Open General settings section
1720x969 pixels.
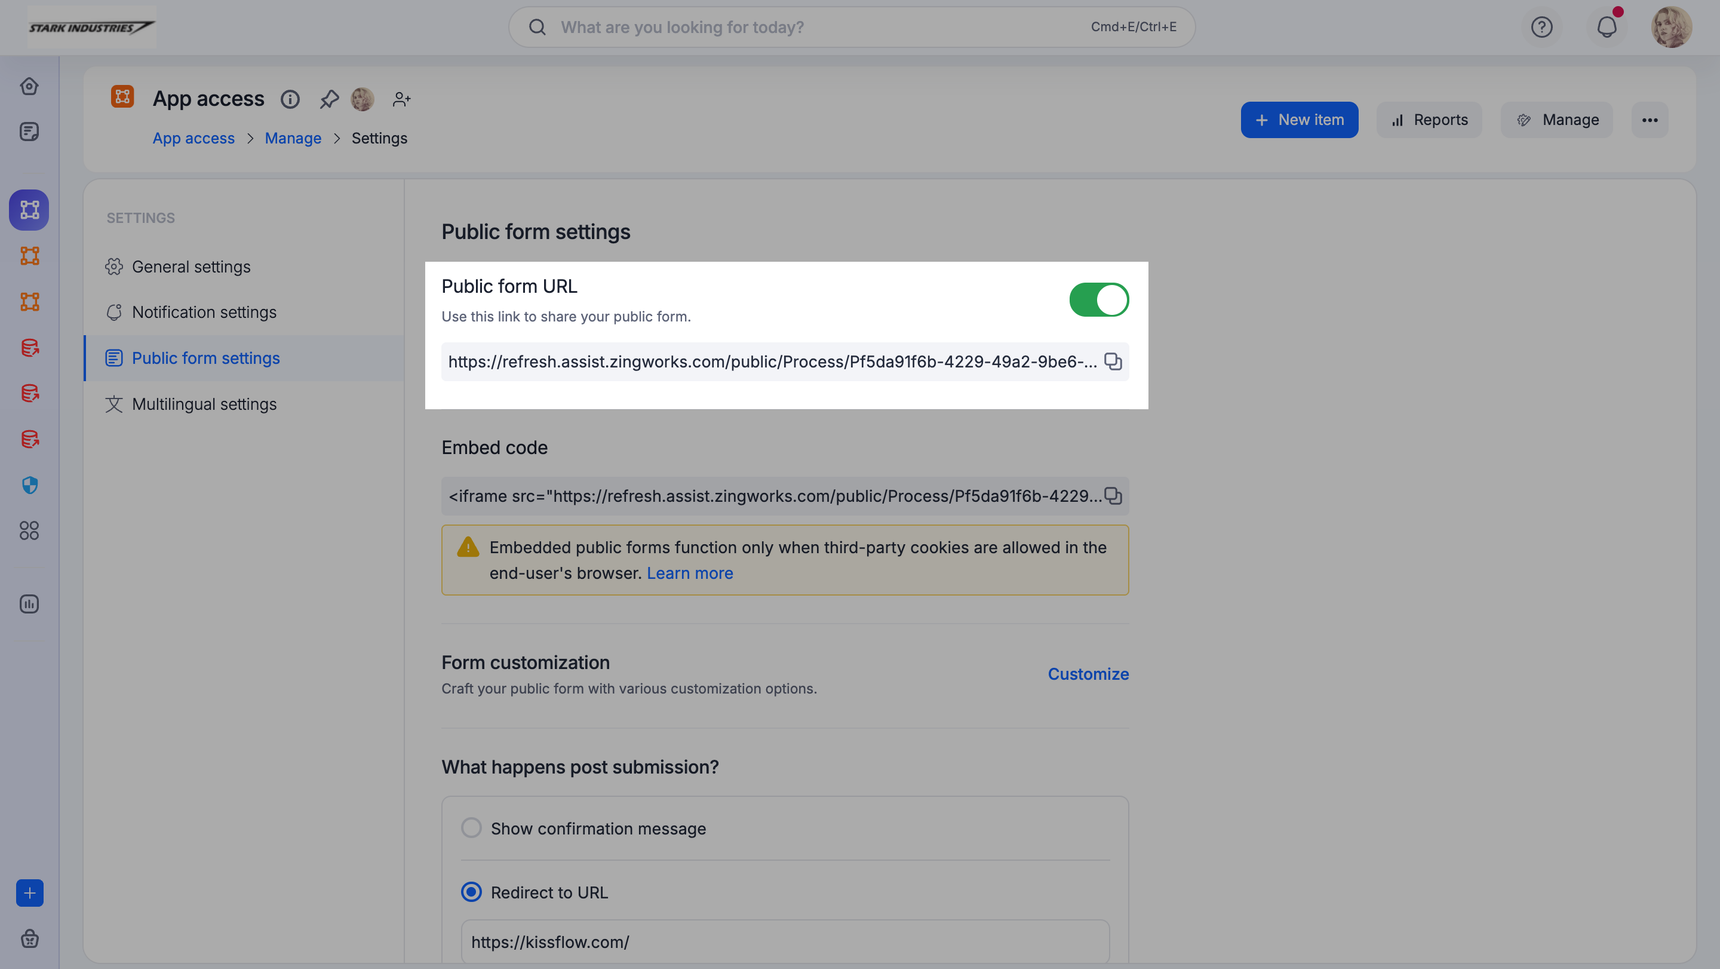tap(191, 267)
